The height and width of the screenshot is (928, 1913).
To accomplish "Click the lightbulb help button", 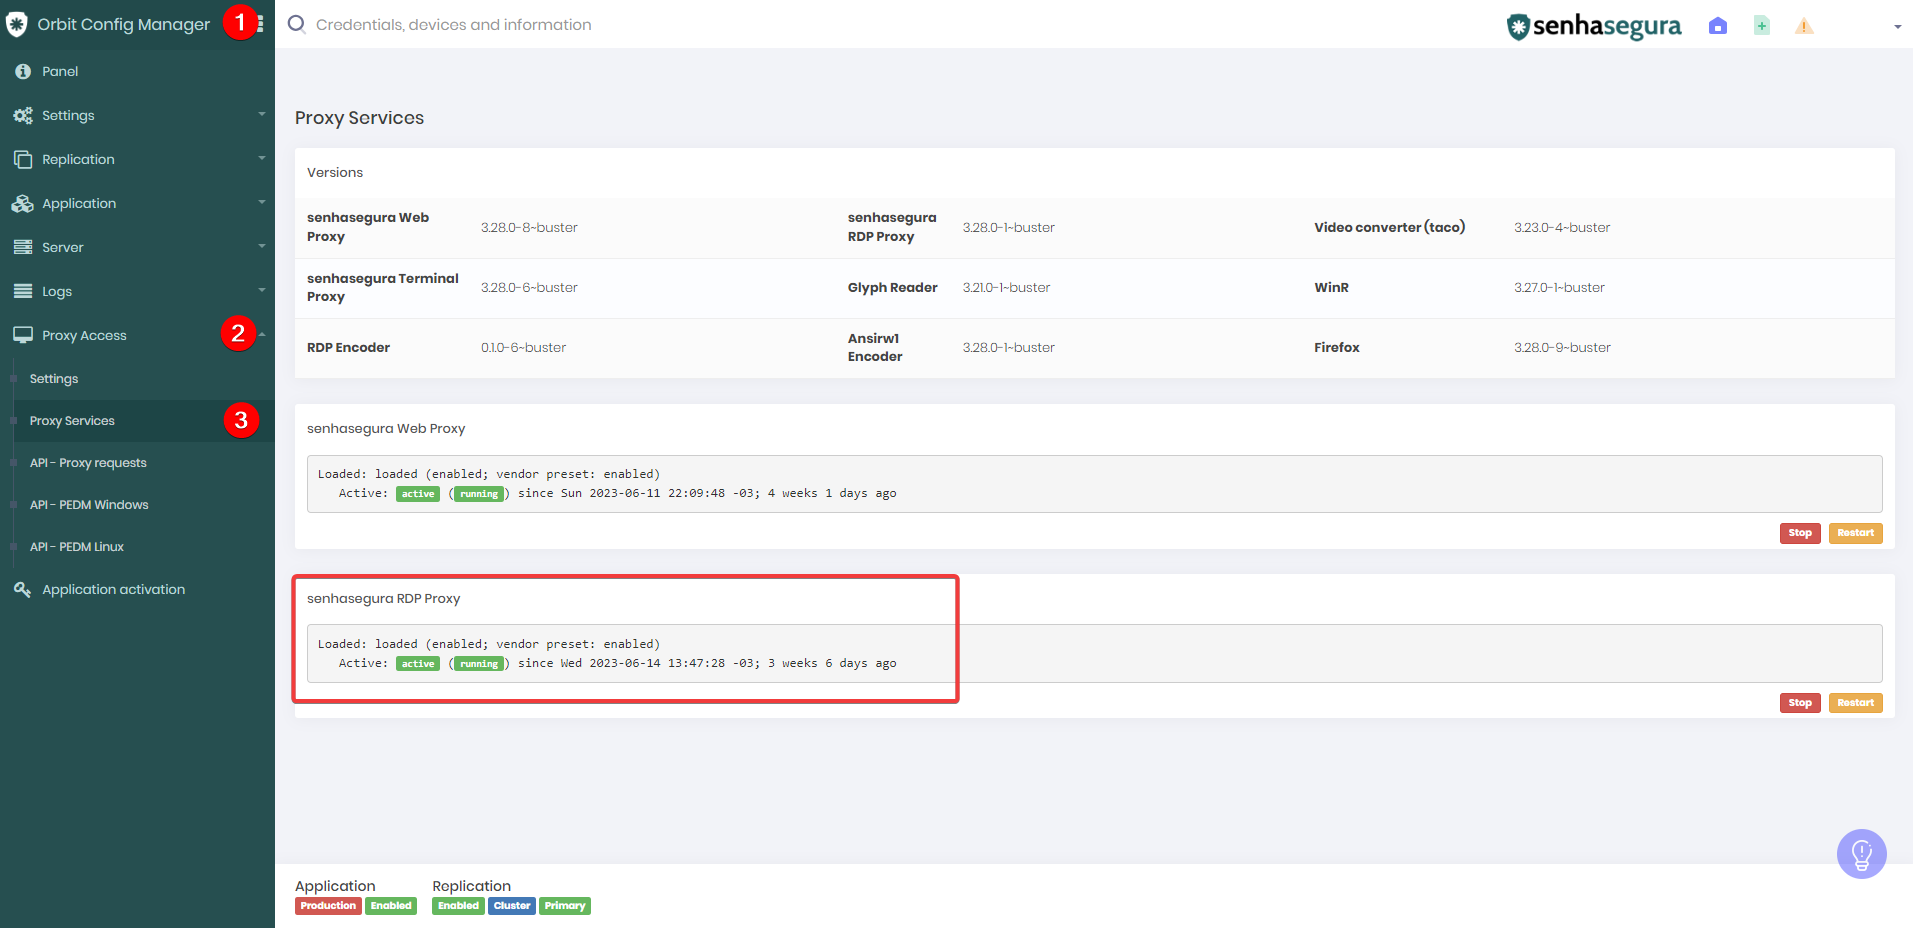I will pyautogui.click(x=1861, y=854).
